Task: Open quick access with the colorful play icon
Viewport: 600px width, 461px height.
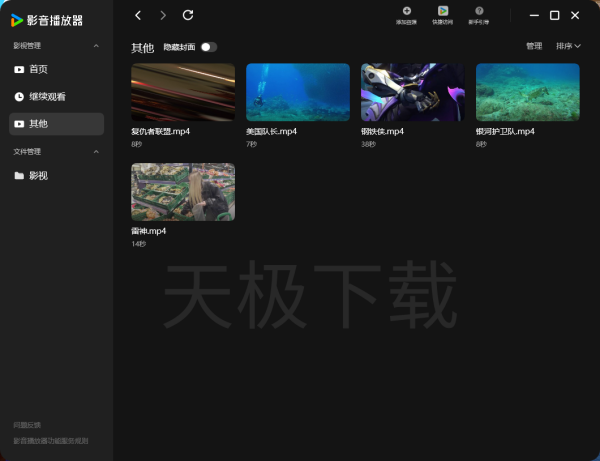Action: click(442, 11)
